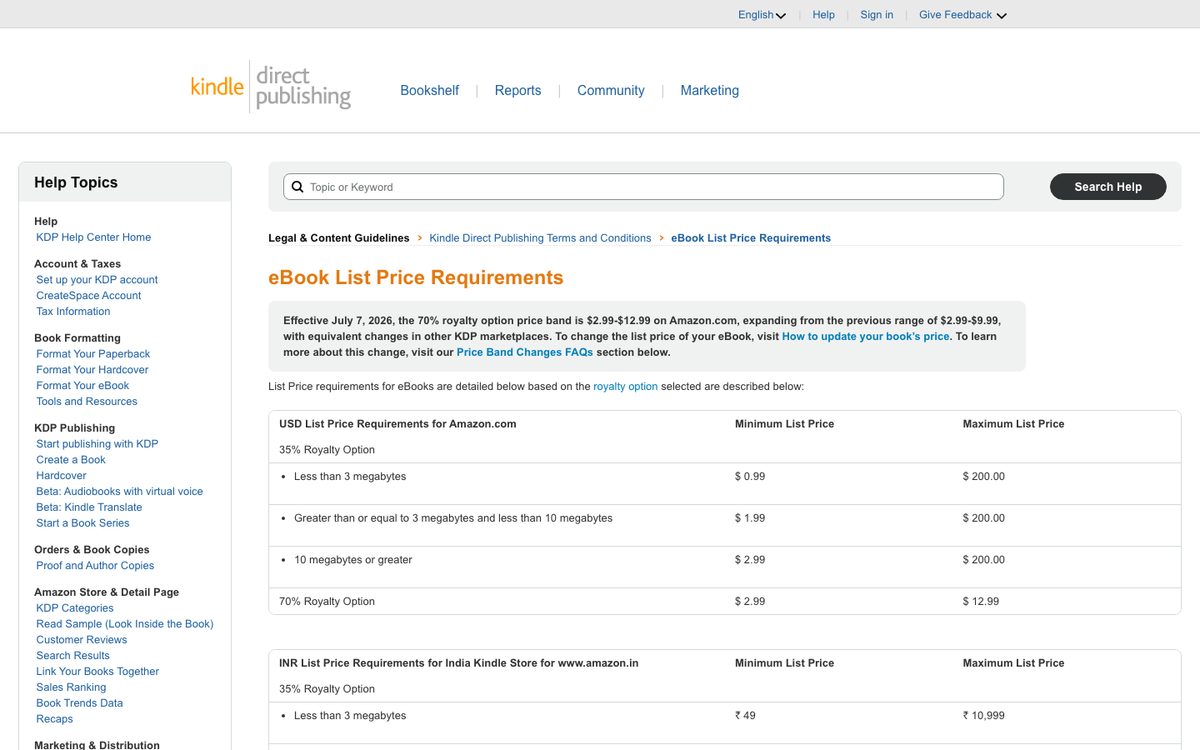Click 'INR List Price Requirements for India Kindle Store' header

459,663
